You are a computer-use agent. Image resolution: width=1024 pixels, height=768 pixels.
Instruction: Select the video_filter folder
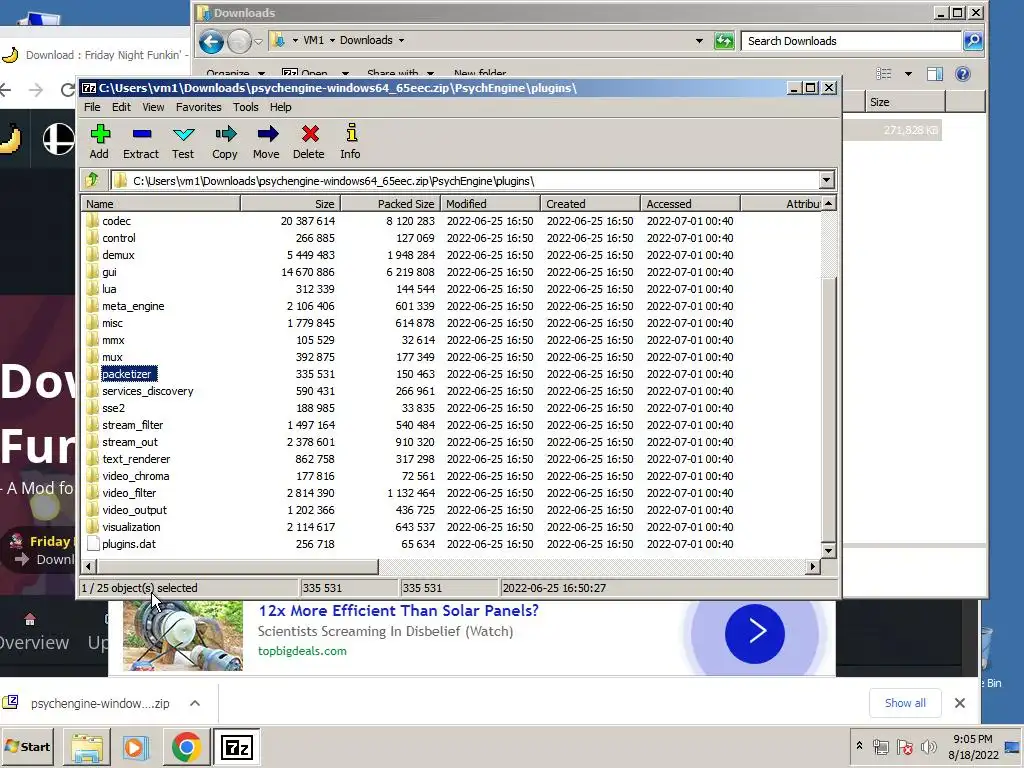[x=129, y=492]
